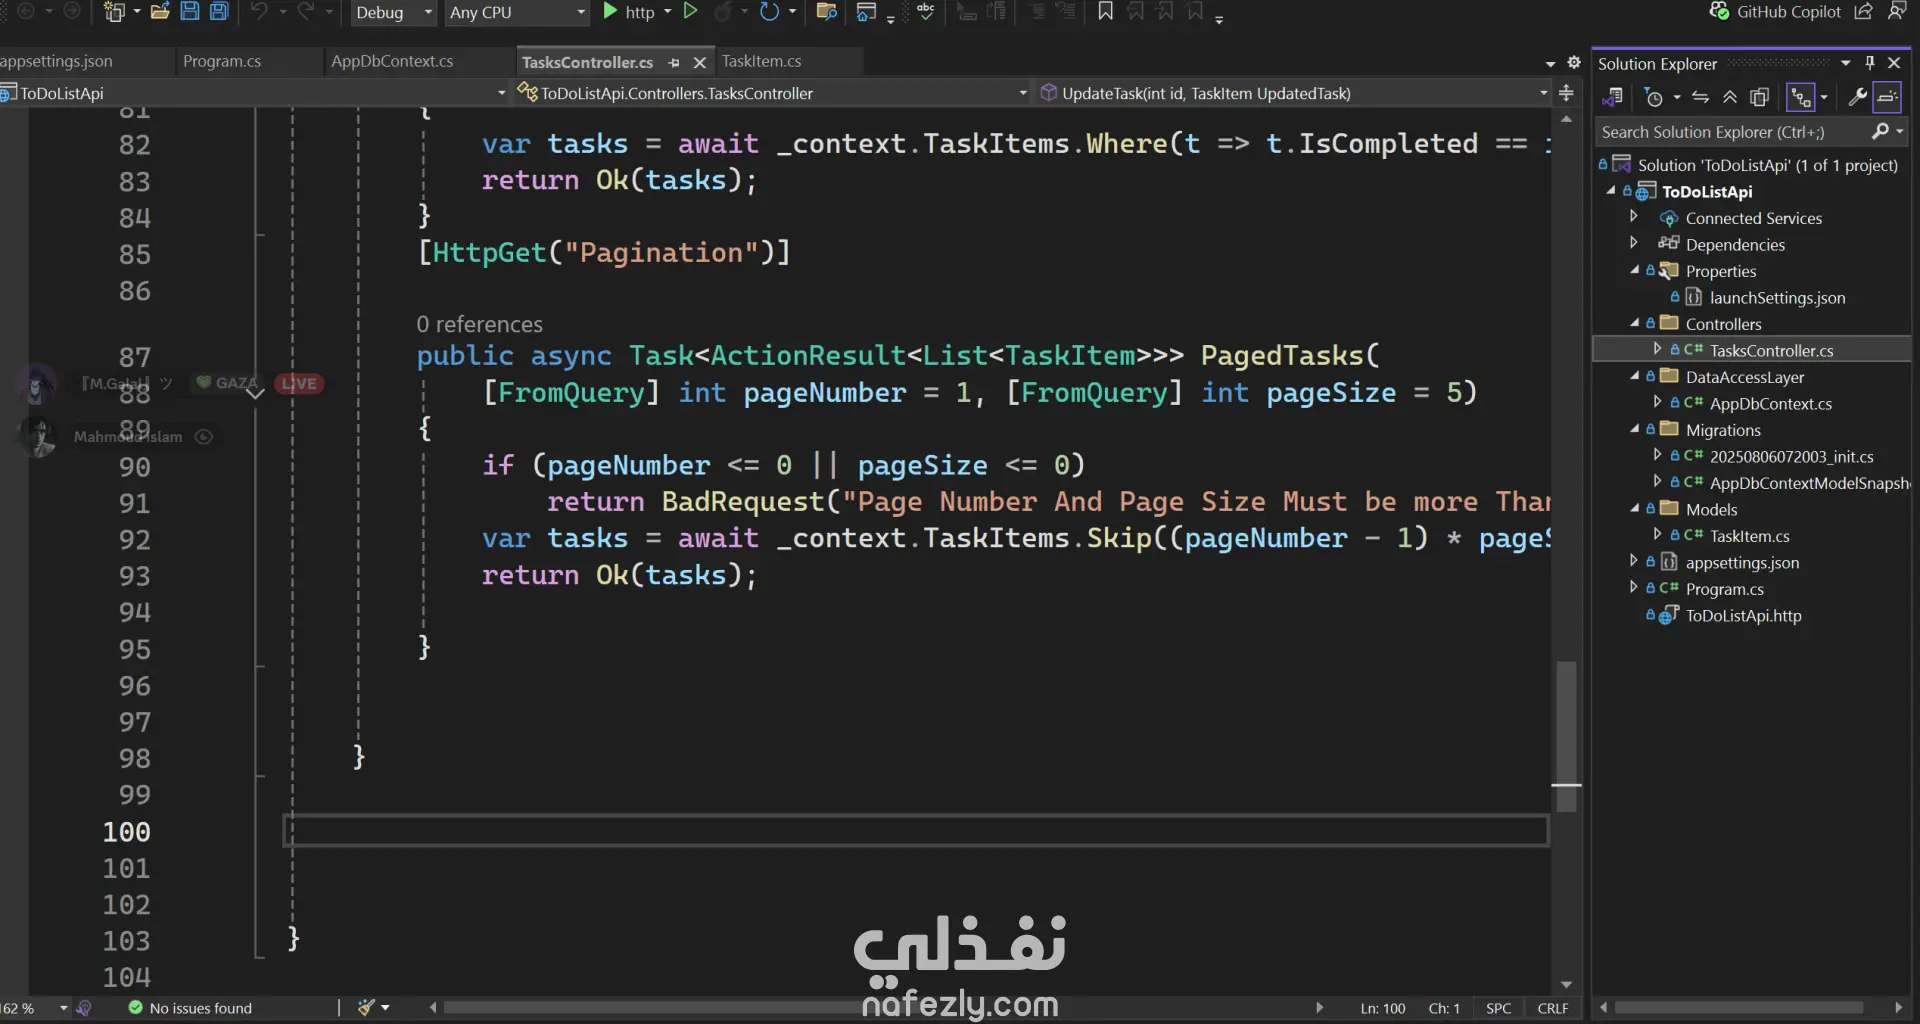Click Sync with Active Document icon
The image size is (1920, 1024).
click(1700, 97)
